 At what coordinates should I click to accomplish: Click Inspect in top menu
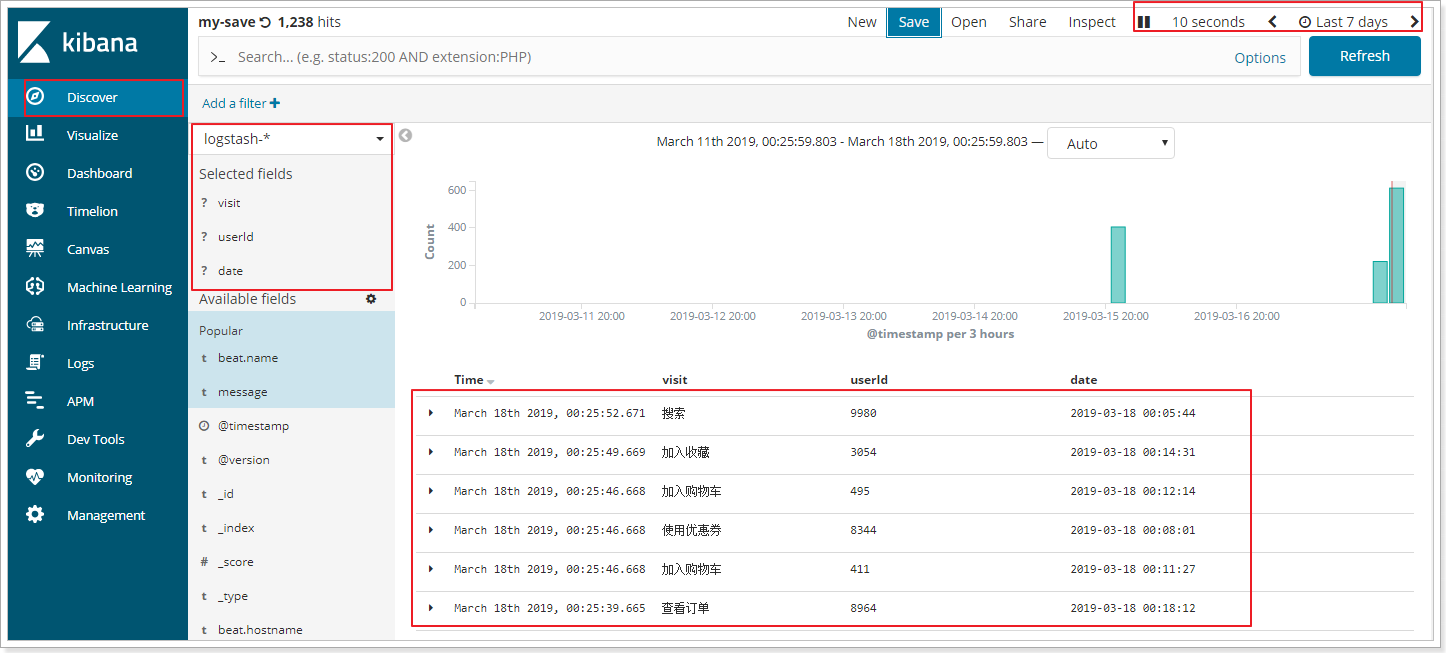[1092, 22]
